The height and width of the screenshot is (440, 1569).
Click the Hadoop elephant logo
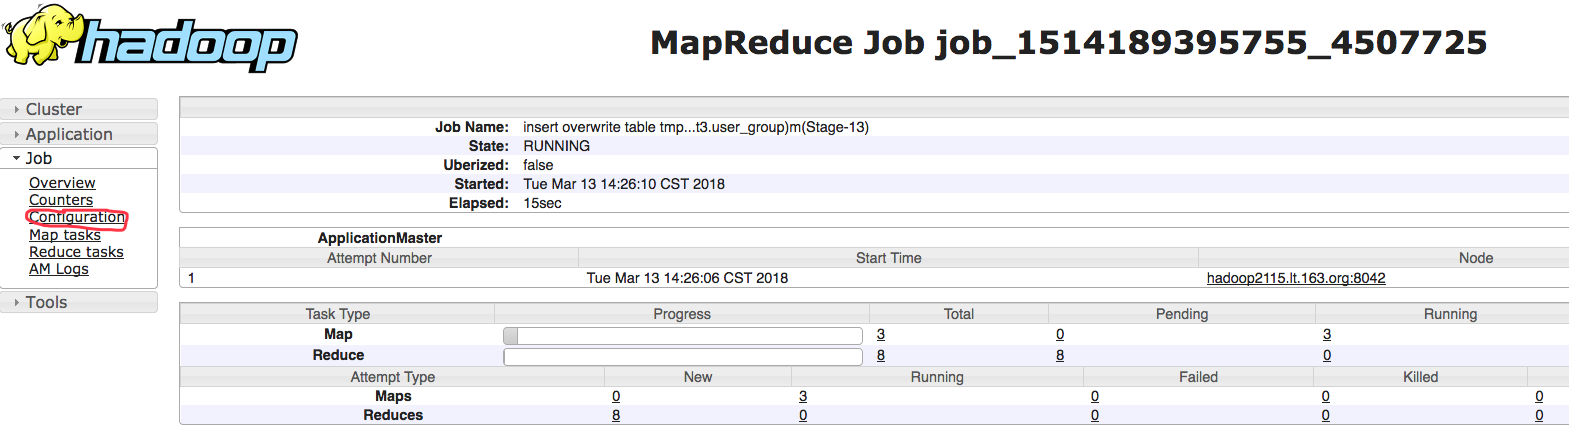pos(150,37)
